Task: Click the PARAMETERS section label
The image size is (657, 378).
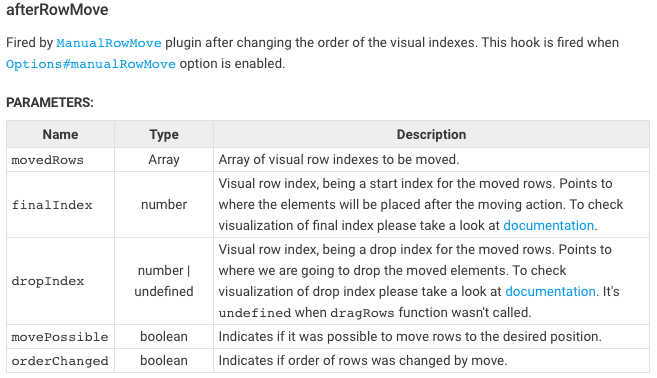Action: tap(50, 102)
